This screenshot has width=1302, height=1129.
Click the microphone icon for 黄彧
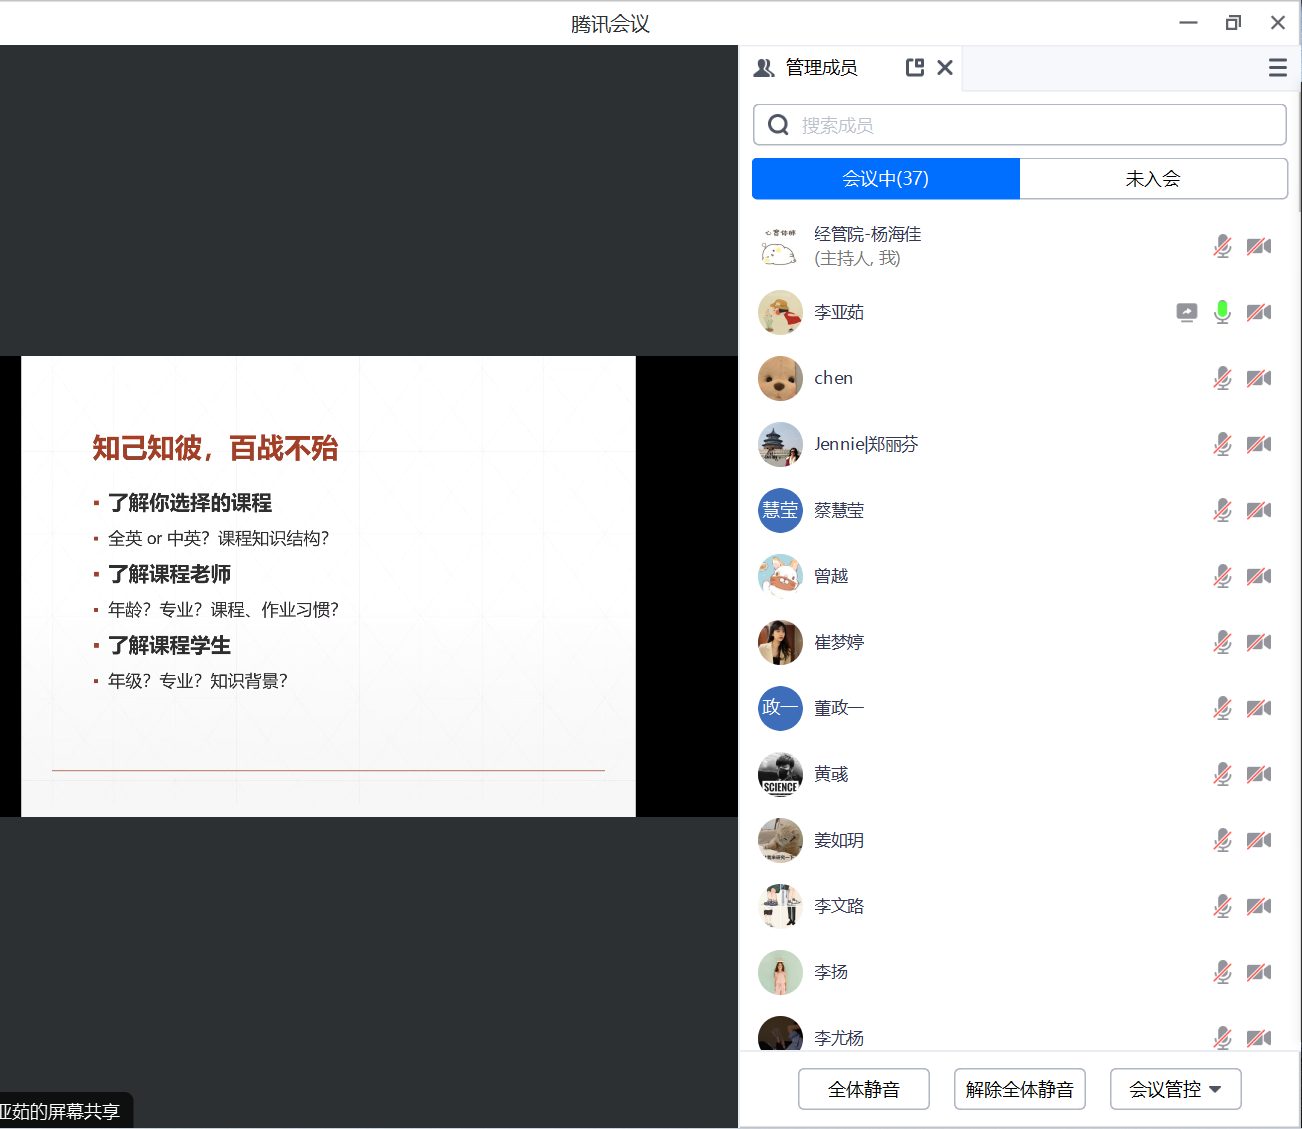click(x=1222, y=774)
